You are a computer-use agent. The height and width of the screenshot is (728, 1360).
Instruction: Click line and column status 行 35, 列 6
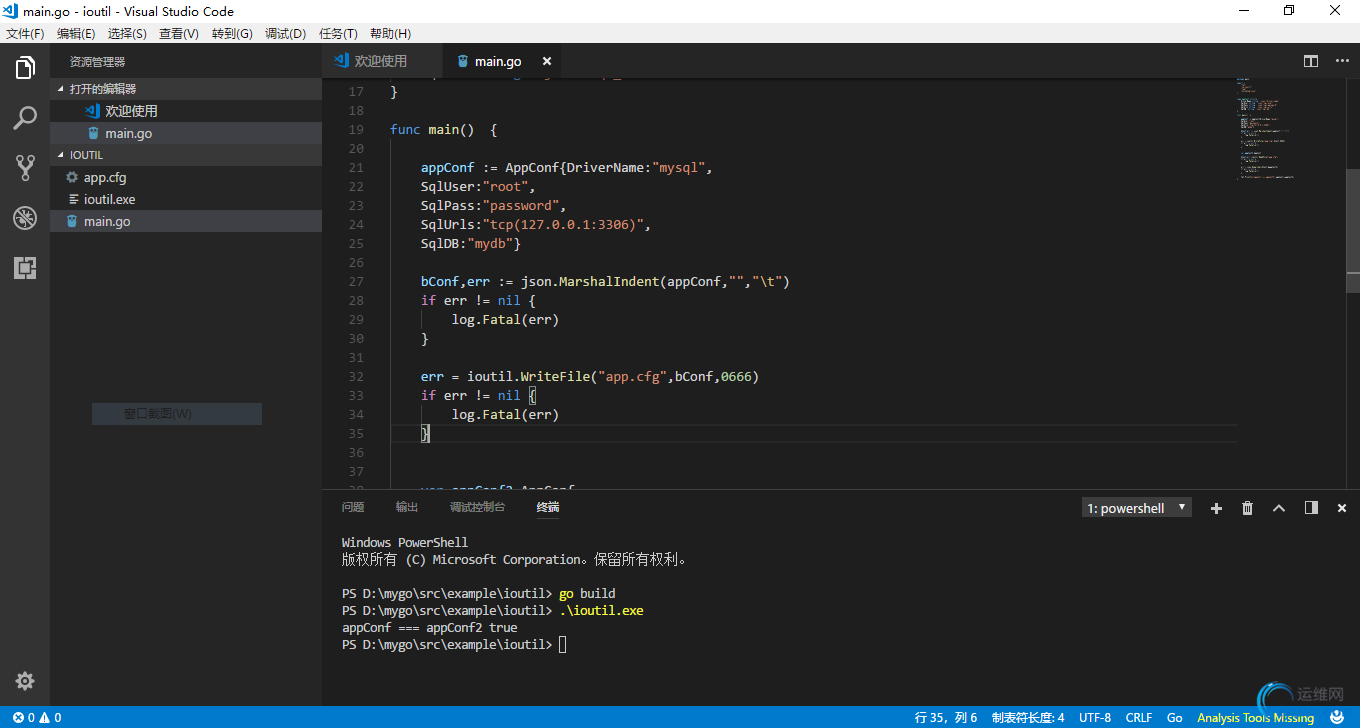click(x=946, y=717)
